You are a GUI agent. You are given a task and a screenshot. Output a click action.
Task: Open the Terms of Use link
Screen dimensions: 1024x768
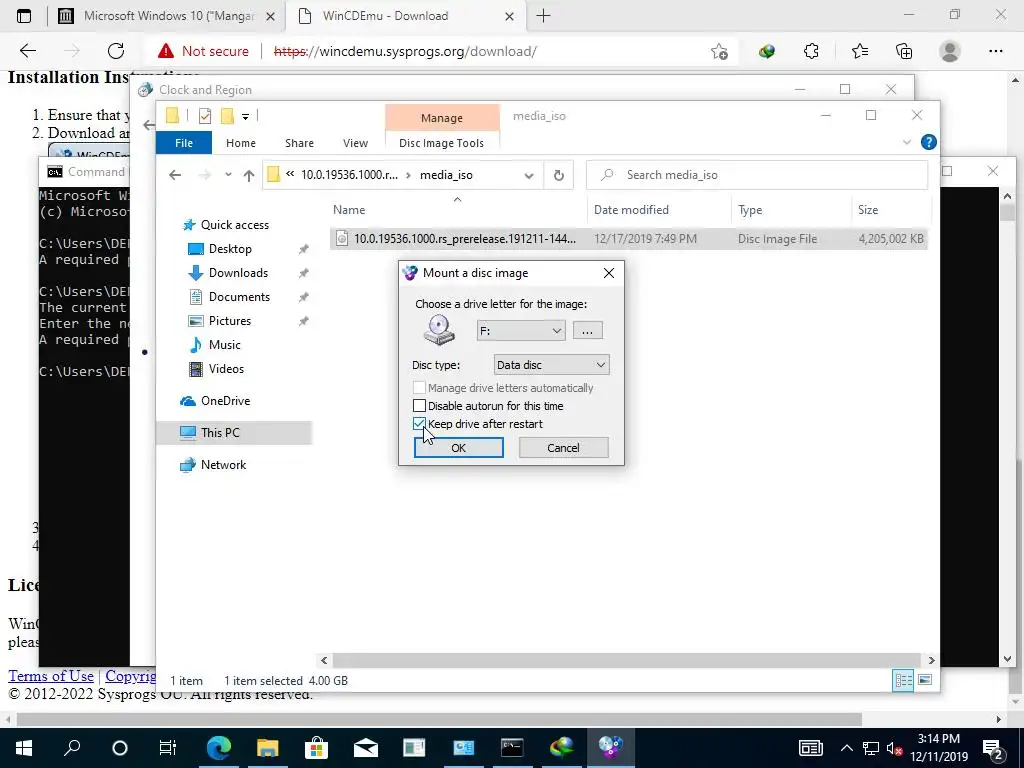click(x=51, y=676)
